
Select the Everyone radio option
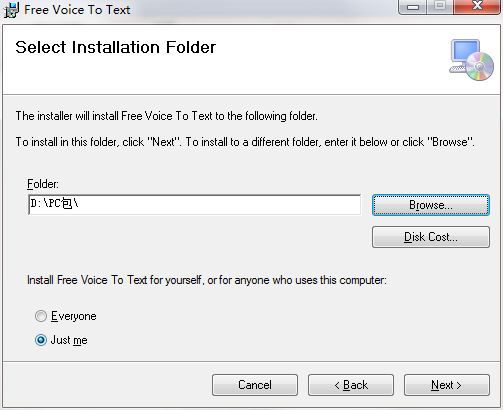[41, 316]
